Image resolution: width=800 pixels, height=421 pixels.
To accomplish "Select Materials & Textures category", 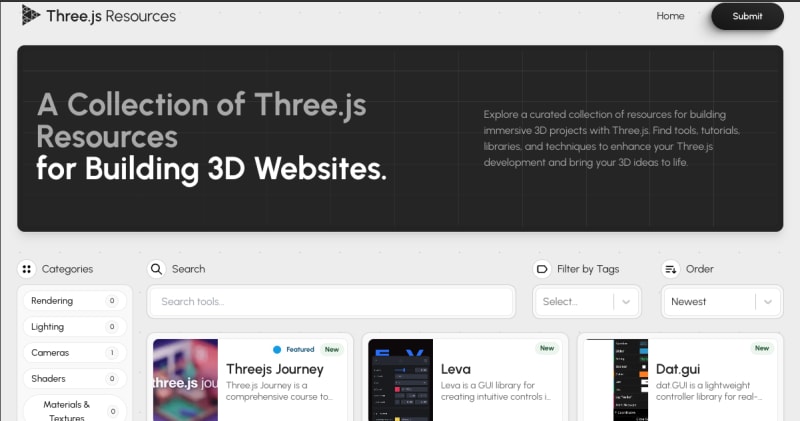I will tap(66, 410).
